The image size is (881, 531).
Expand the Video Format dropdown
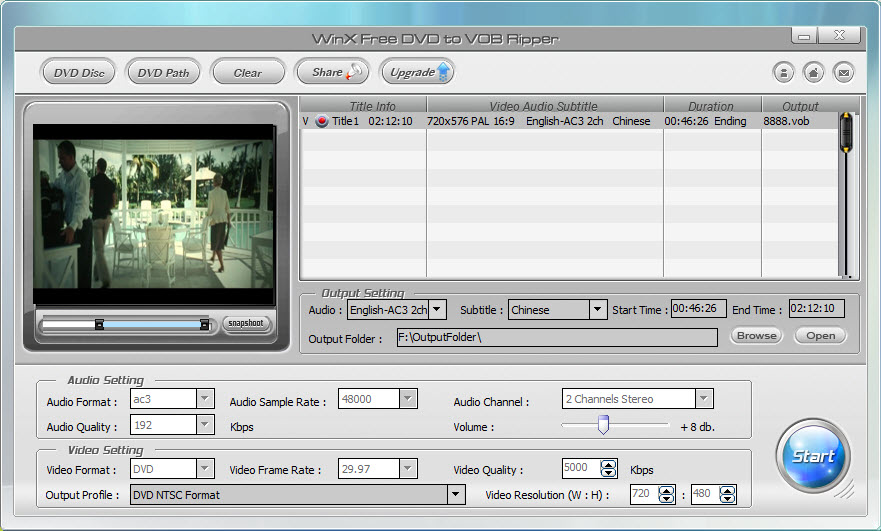point(205,469)
